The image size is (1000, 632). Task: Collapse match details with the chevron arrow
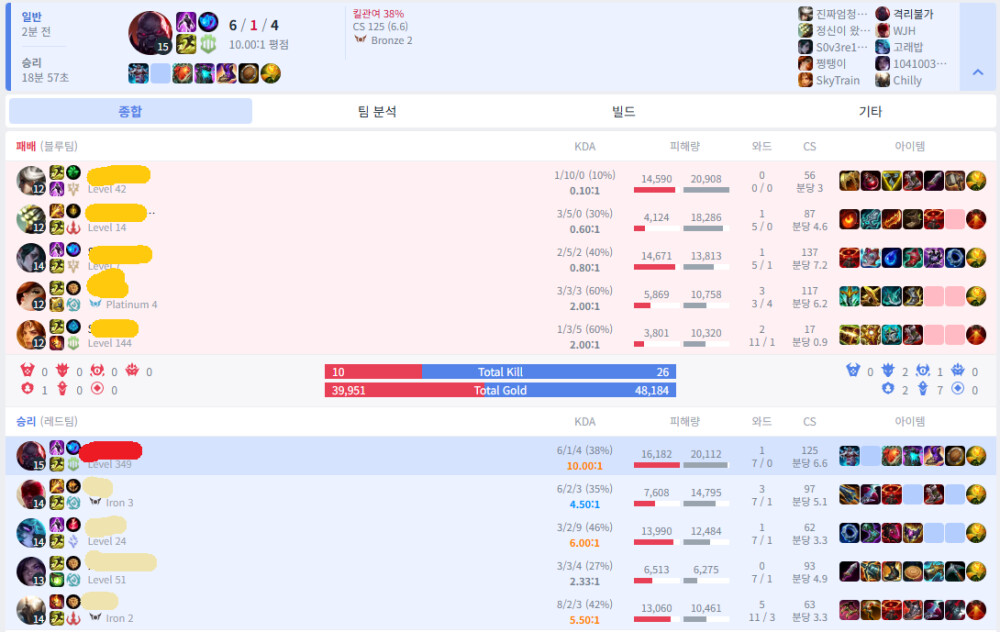[978, 72]
